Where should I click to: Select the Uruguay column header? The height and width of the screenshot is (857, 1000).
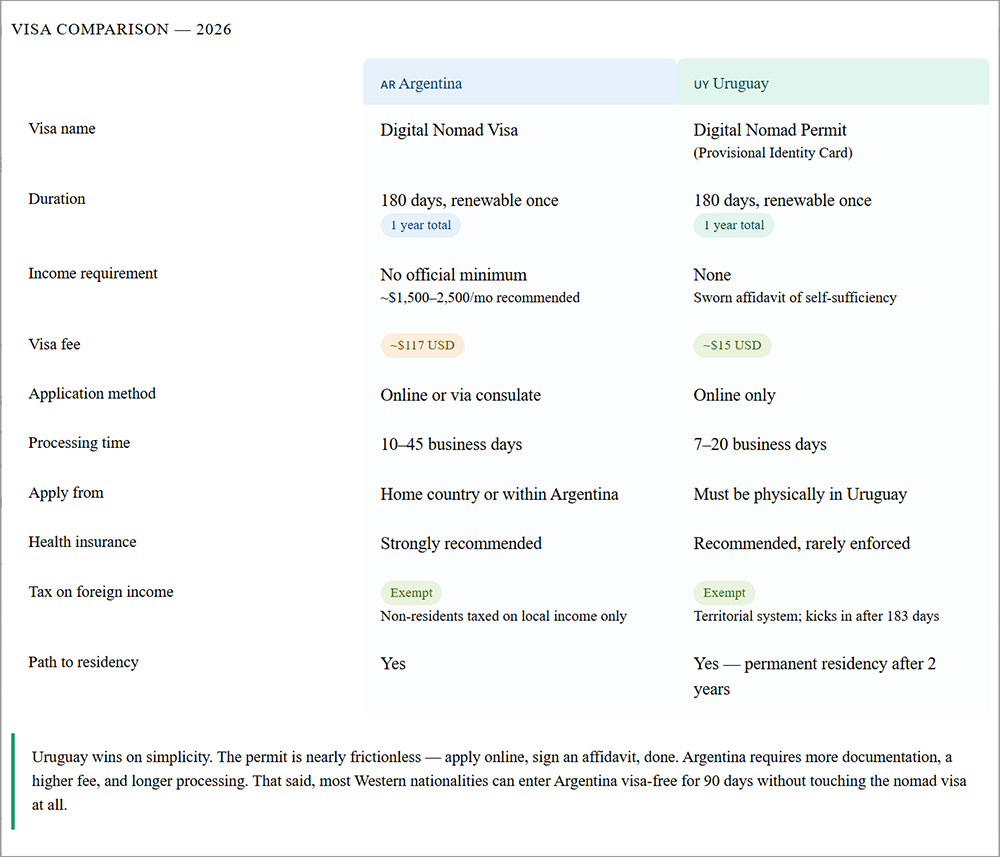point(832,84)
